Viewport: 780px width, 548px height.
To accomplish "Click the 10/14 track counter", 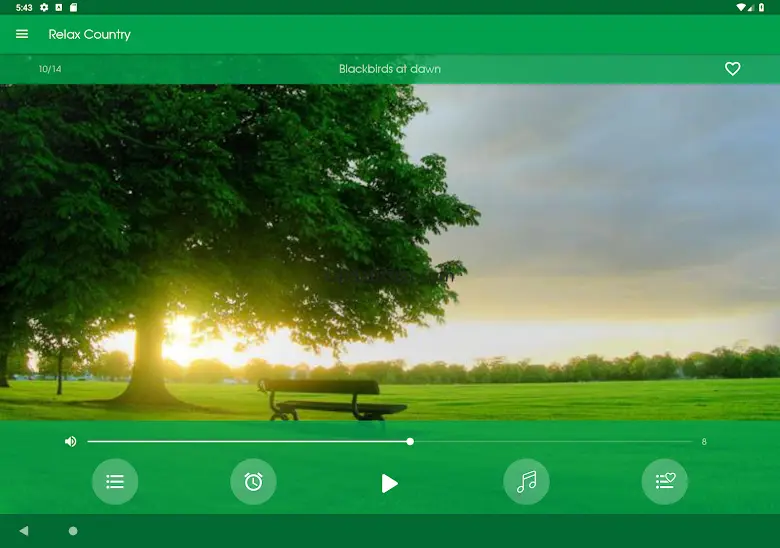I will pyautogui.click(x=50, y=69).
